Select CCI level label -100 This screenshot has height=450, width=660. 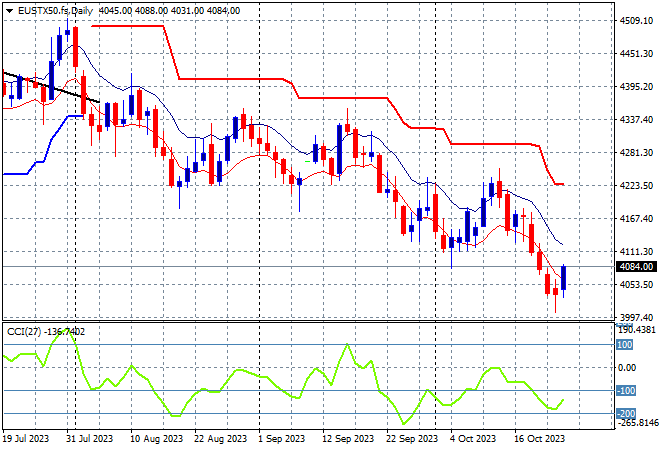[x=625, y=391]
